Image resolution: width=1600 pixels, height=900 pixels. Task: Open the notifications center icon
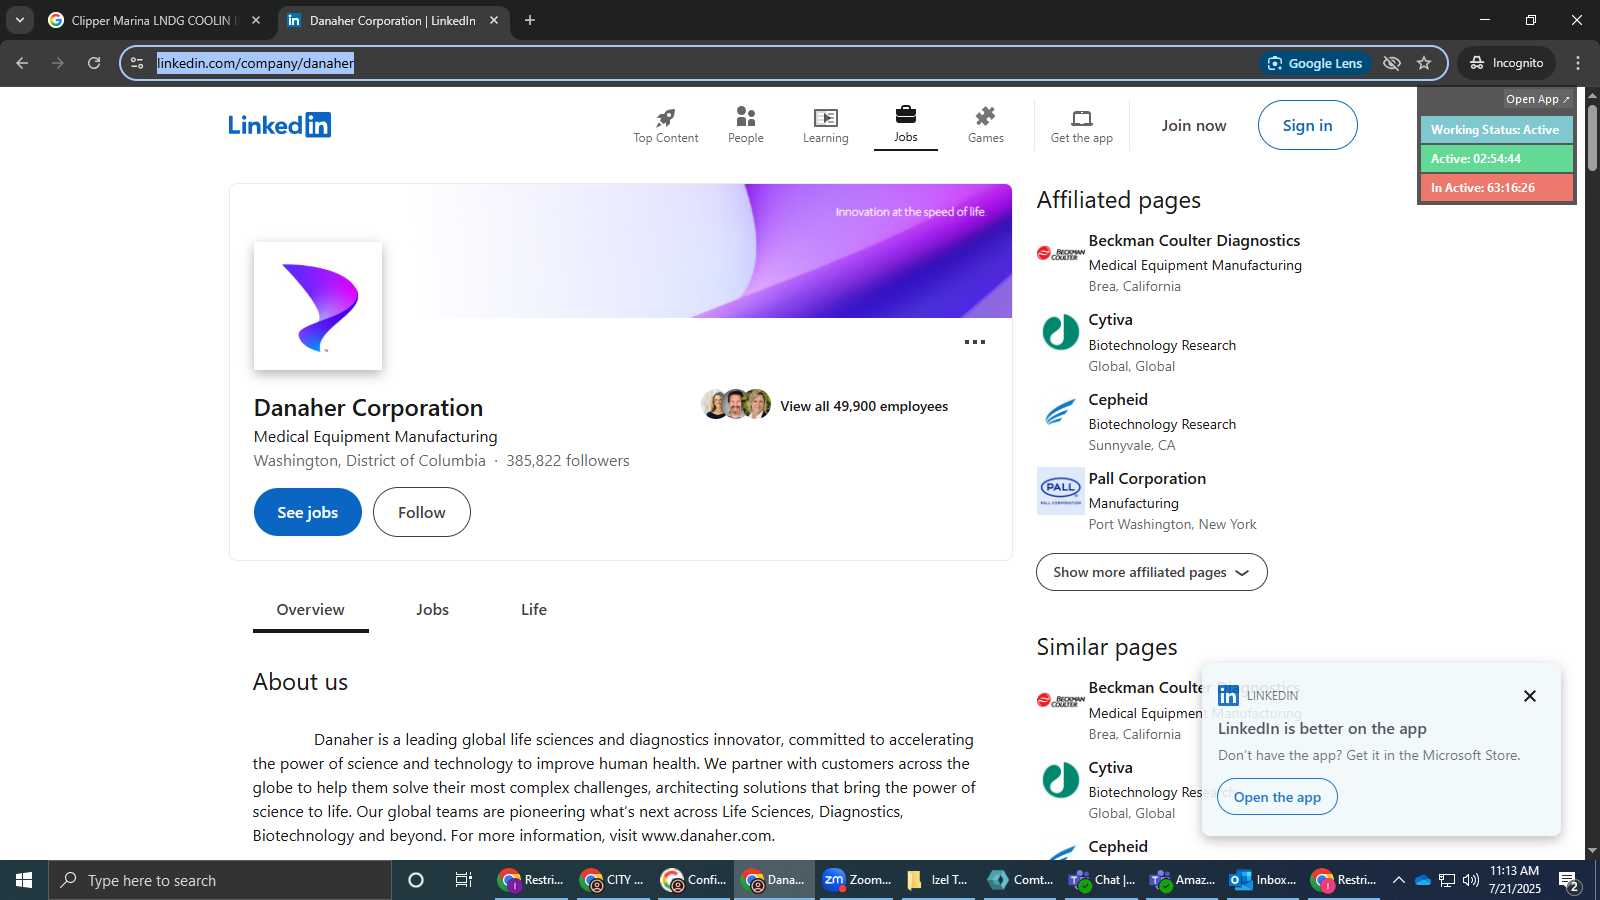[x=1568, y=880]
